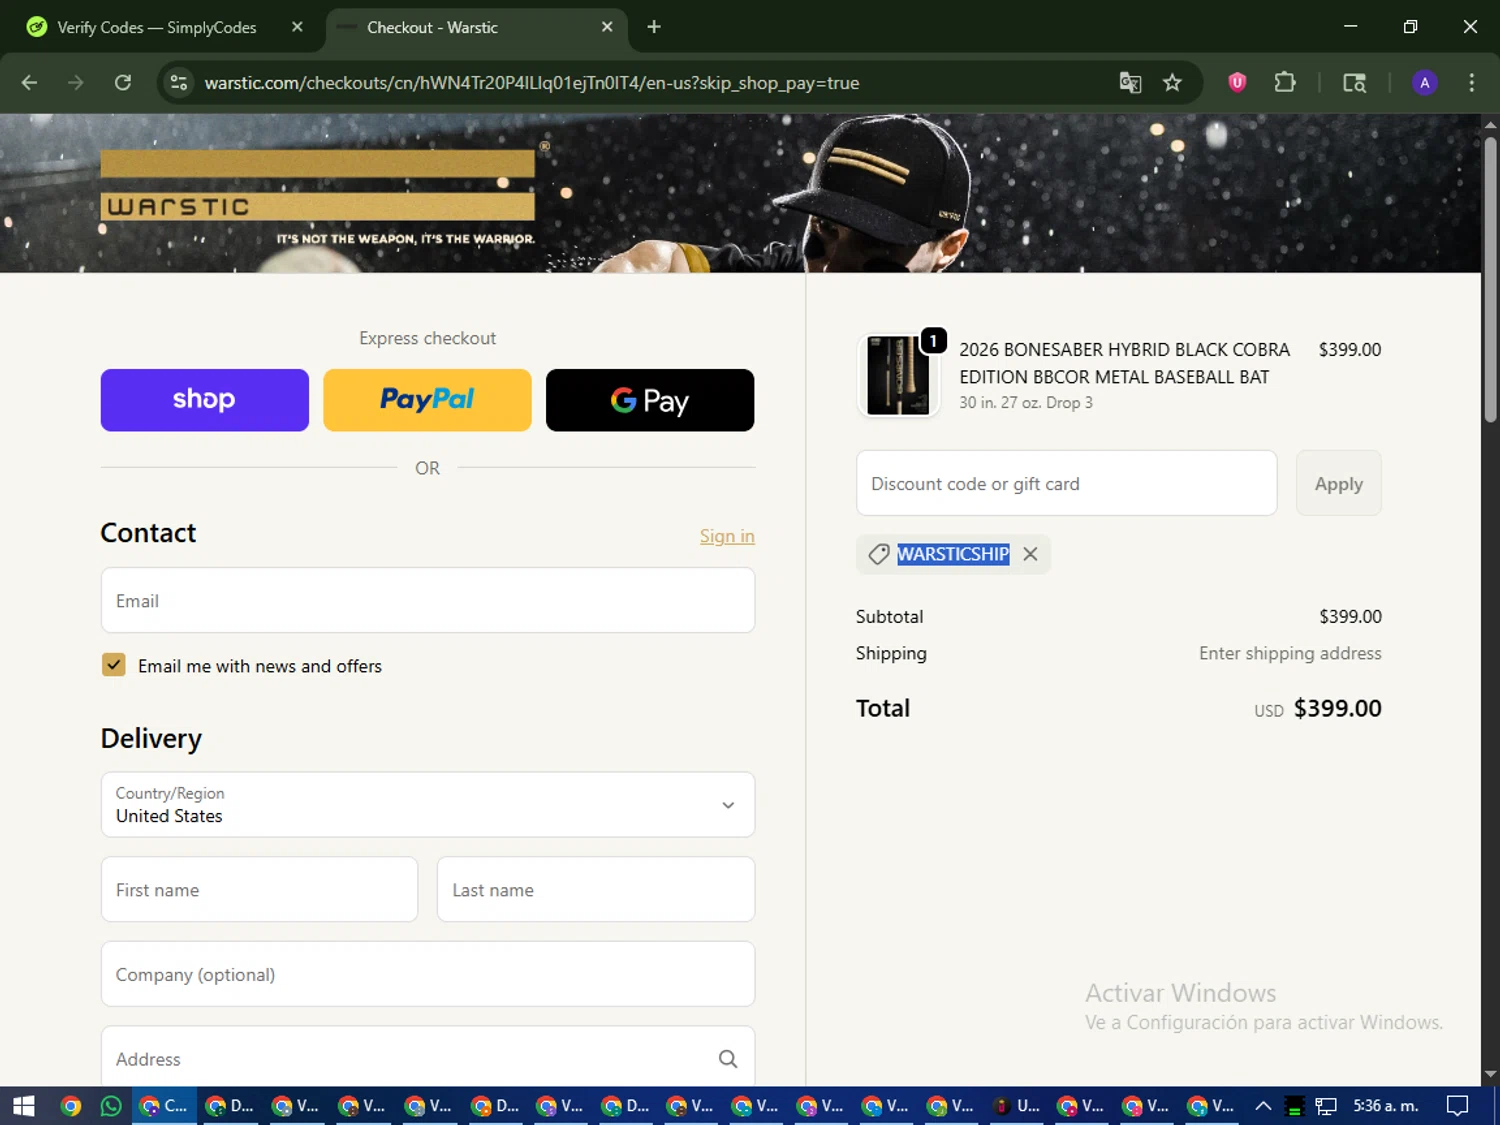Click the Enter shipping address text
The image size is (1500, 1125).
click(1290, 653)
